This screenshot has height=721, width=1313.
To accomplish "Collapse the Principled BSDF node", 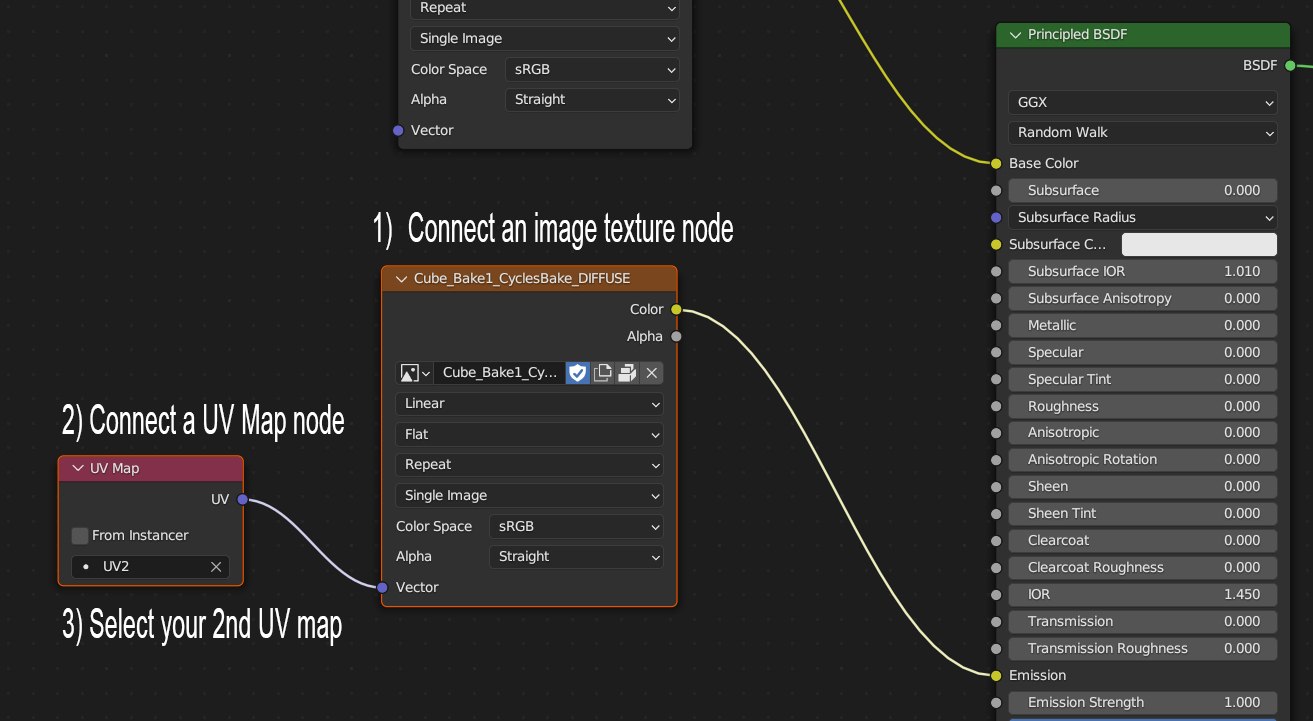I will (x=1017, y=35).
